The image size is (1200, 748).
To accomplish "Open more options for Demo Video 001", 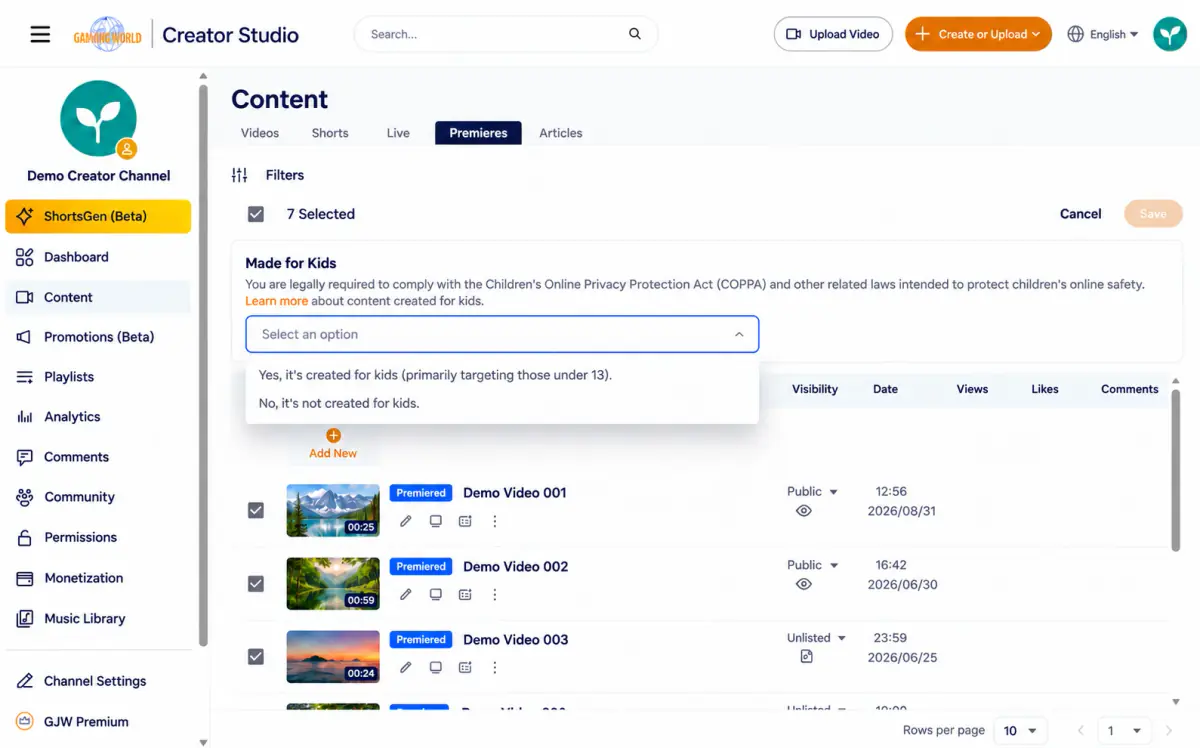I will [x=494, y=521].
